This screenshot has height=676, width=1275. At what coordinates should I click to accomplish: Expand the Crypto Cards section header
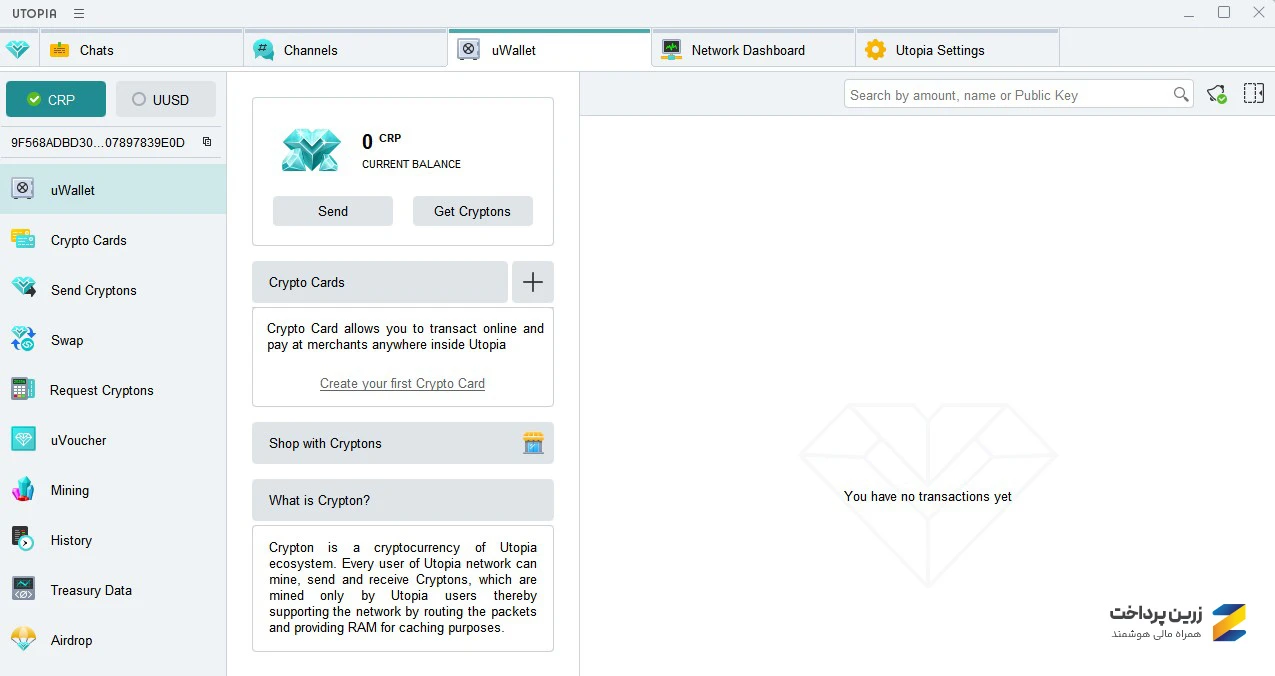point(379,282)
